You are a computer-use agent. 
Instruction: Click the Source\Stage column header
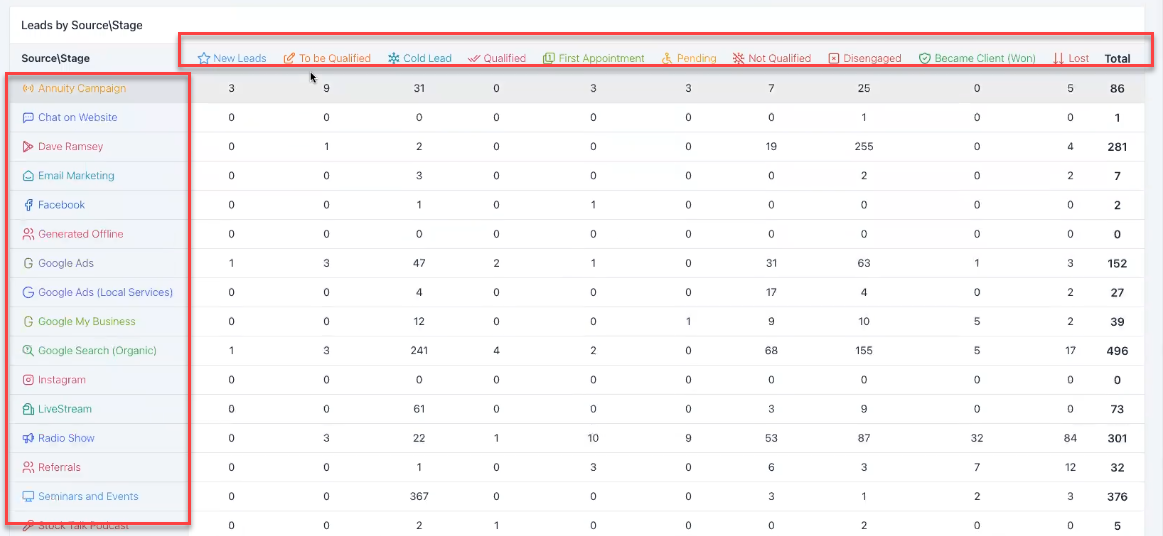56,58
